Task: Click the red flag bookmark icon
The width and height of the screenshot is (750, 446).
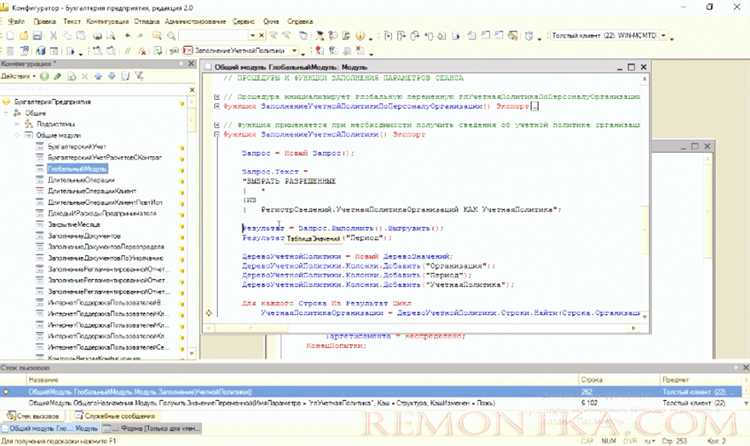Action: [x=319, y=50]
